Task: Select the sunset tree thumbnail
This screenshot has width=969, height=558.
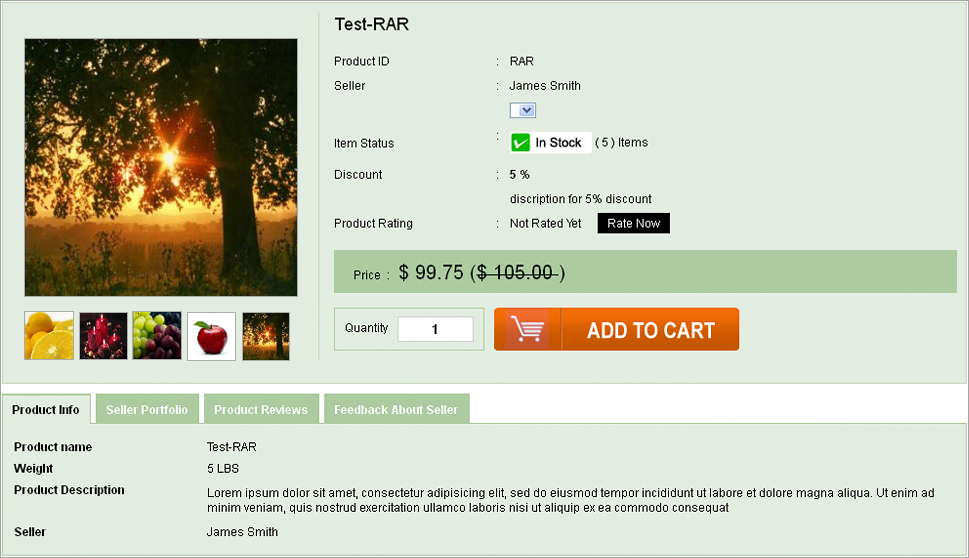Action: pyautogui.click(x=265, y=336)
